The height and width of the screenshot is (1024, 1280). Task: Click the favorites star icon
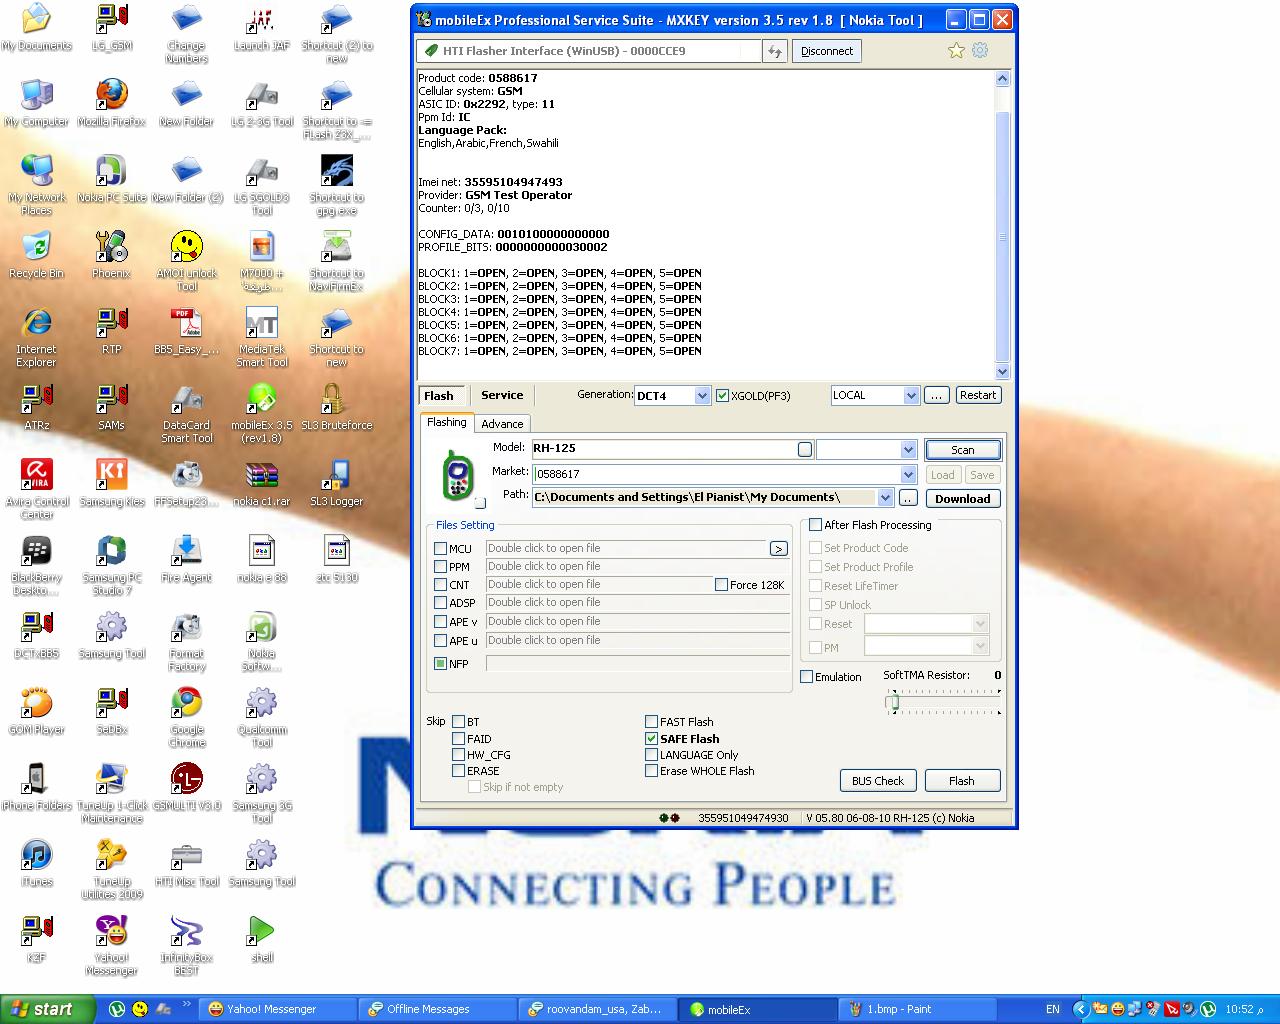coord(956,51)
